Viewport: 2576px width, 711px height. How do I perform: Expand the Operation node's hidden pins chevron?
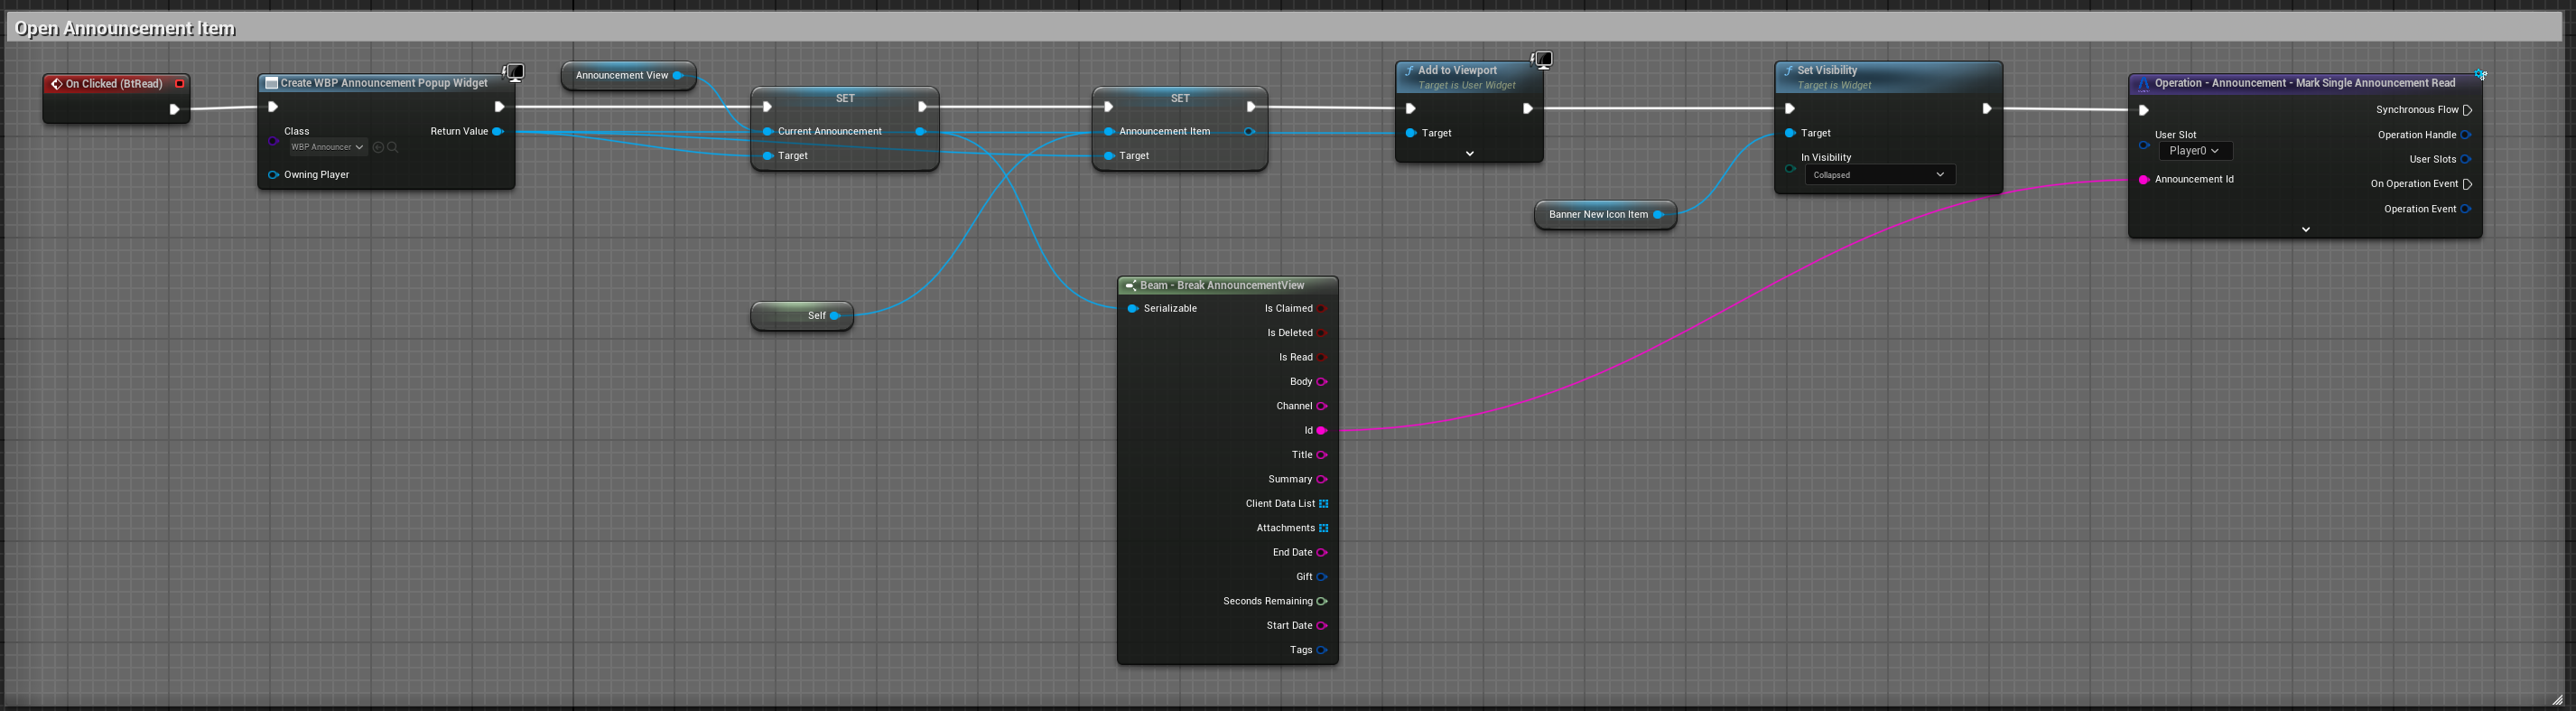(2305, 230)
